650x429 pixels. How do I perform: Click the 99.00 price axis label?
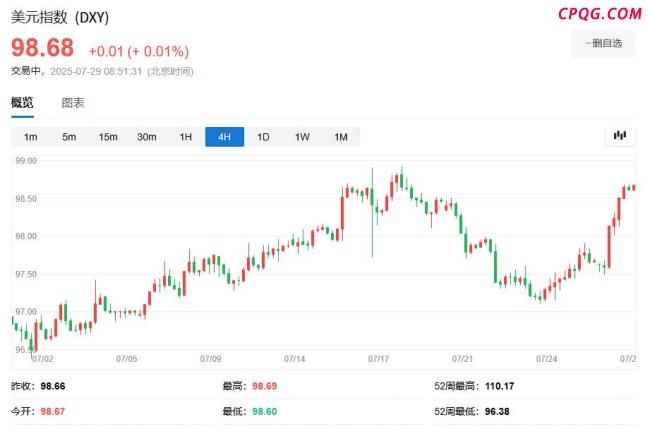point(26,161)
